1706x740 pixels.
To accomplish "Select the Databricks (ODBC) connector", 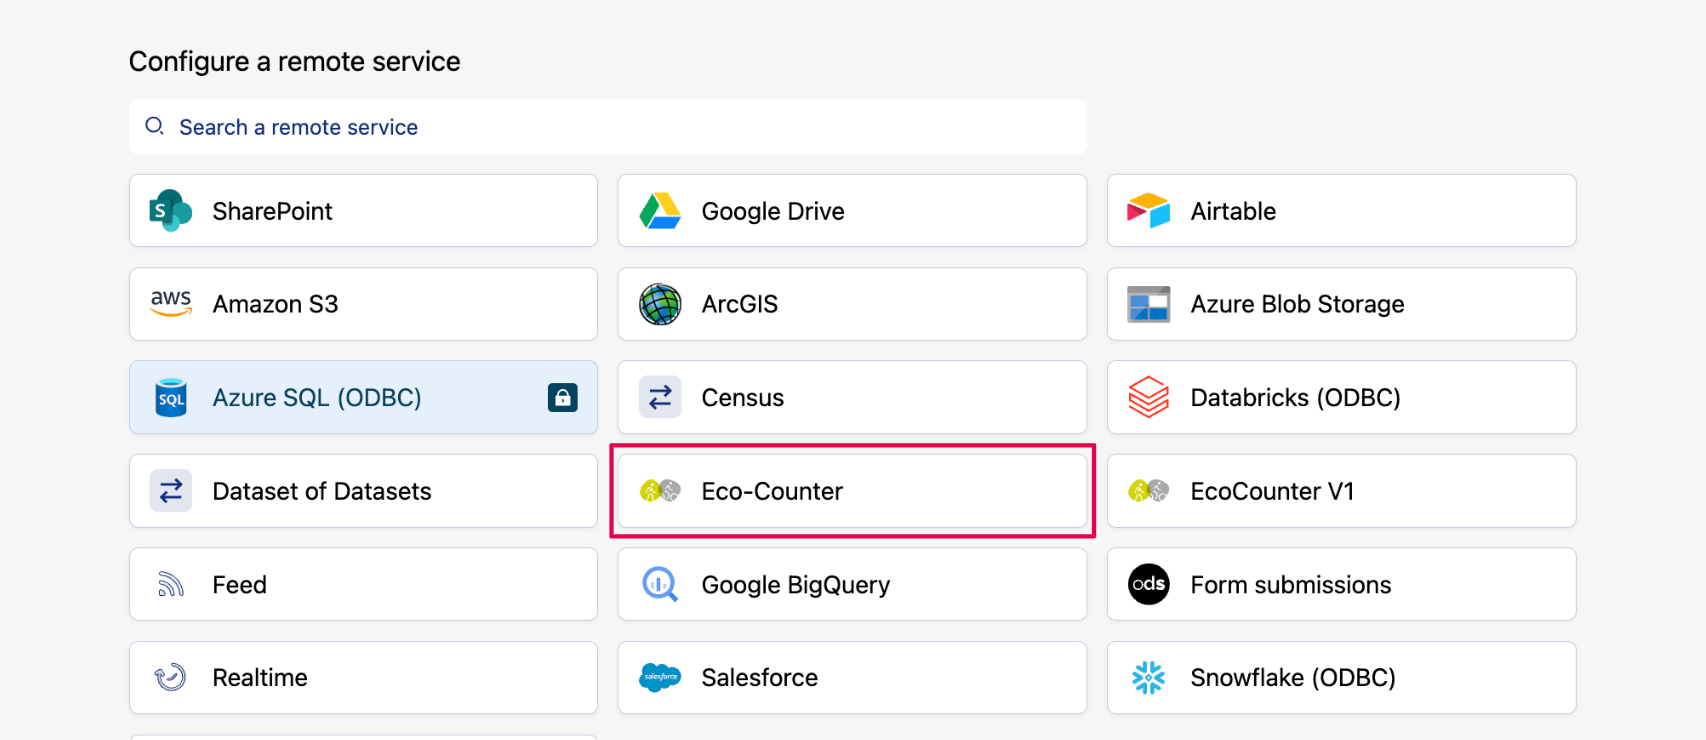I will 1341,397.
